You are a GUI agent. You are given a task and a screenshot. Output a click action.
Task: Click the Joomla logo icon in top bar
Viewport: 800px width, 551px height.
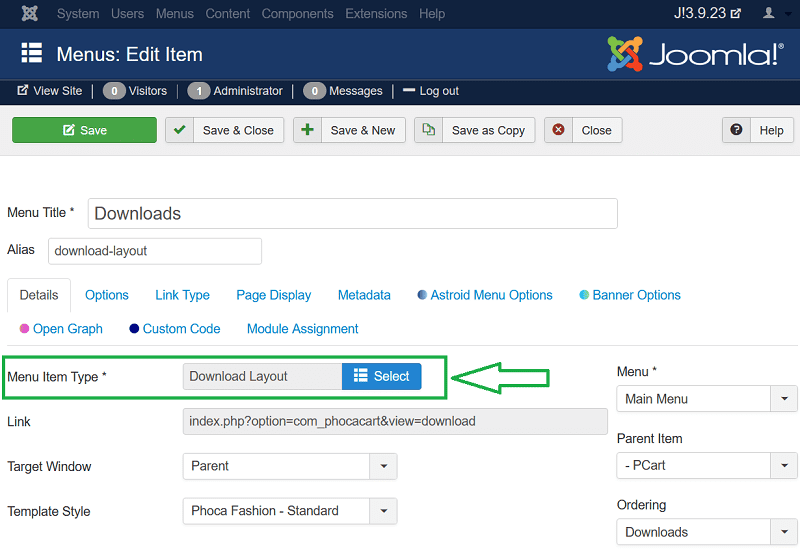tap(29, 14)
